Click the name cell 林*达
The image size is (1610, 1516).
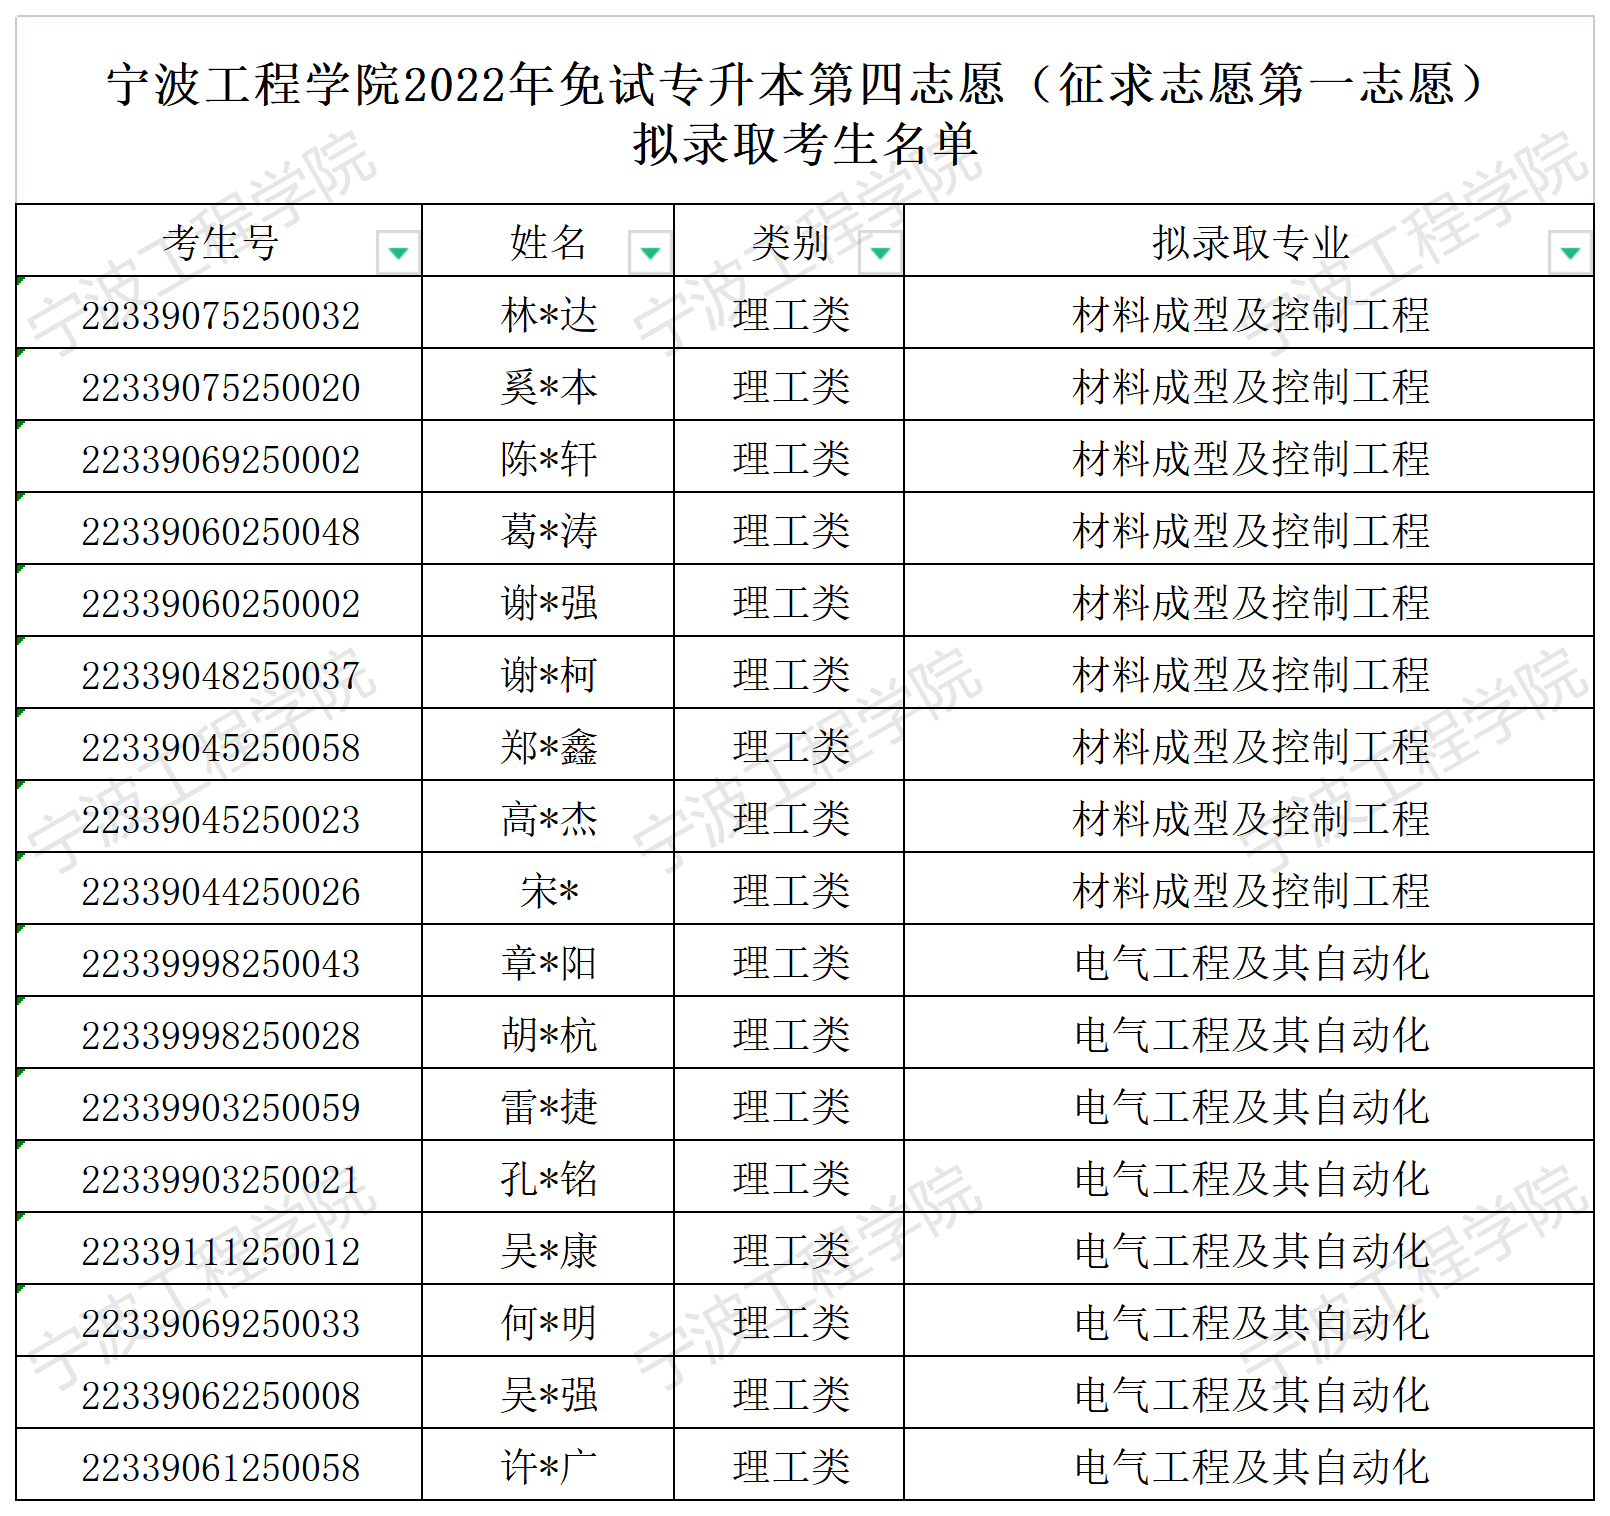pyautogui.click(x=548, y=313)
